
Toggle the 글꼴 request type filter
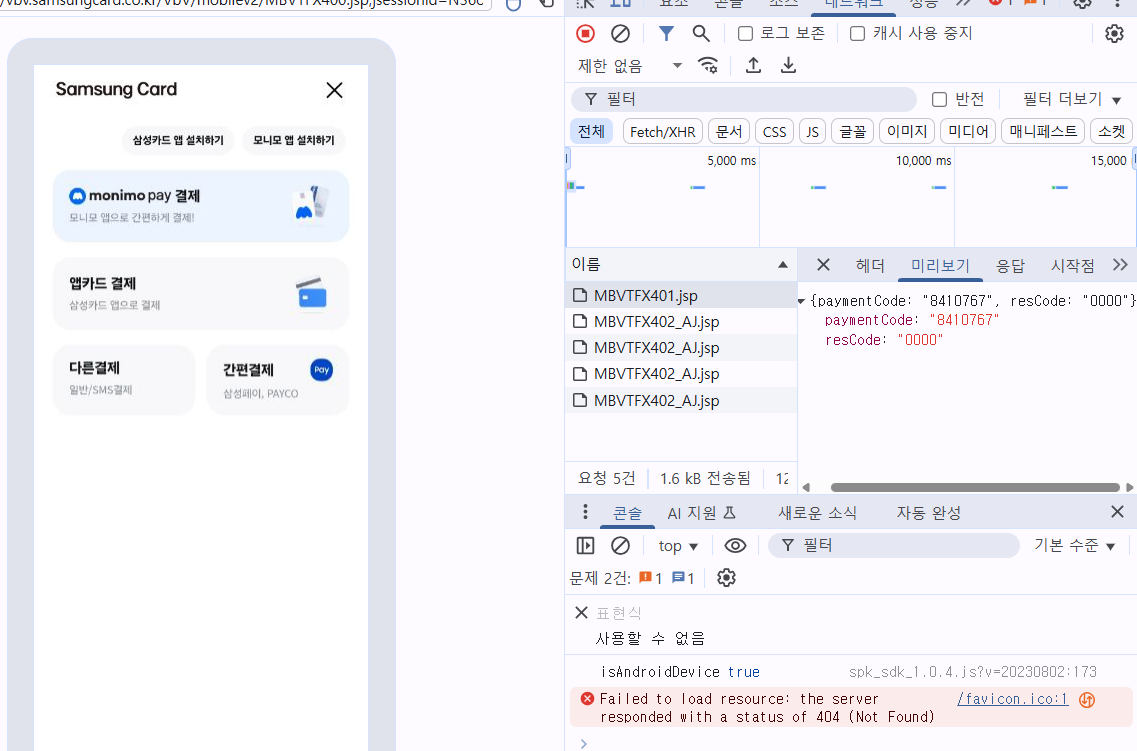coord(853,131)
